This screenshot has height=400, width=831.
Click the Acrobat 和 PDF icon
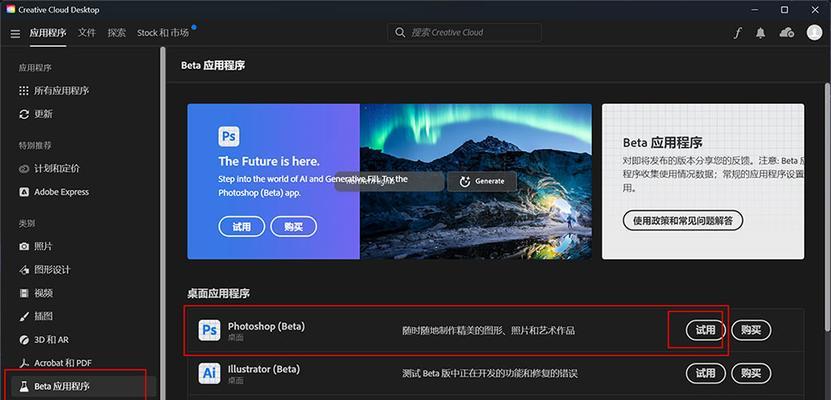click(x=24, y=363)
